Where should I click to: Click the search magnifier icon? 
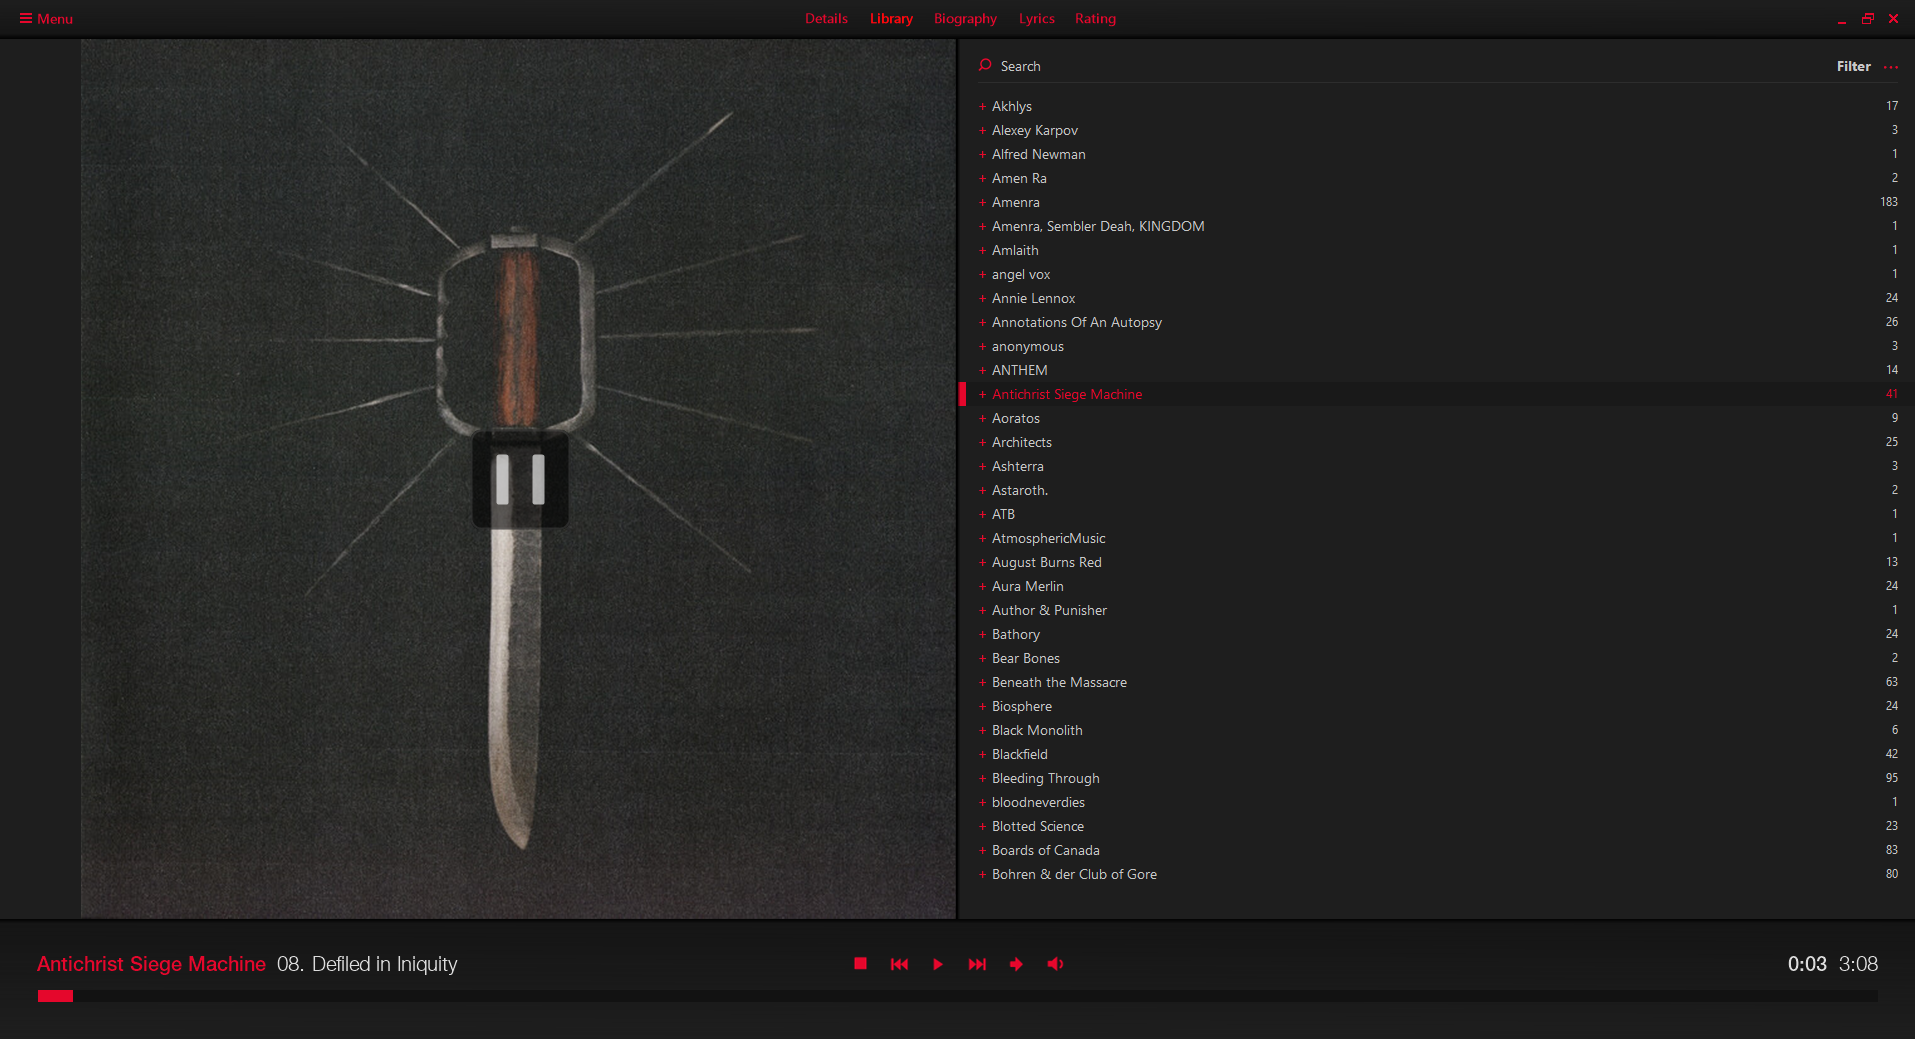point(985,65)
